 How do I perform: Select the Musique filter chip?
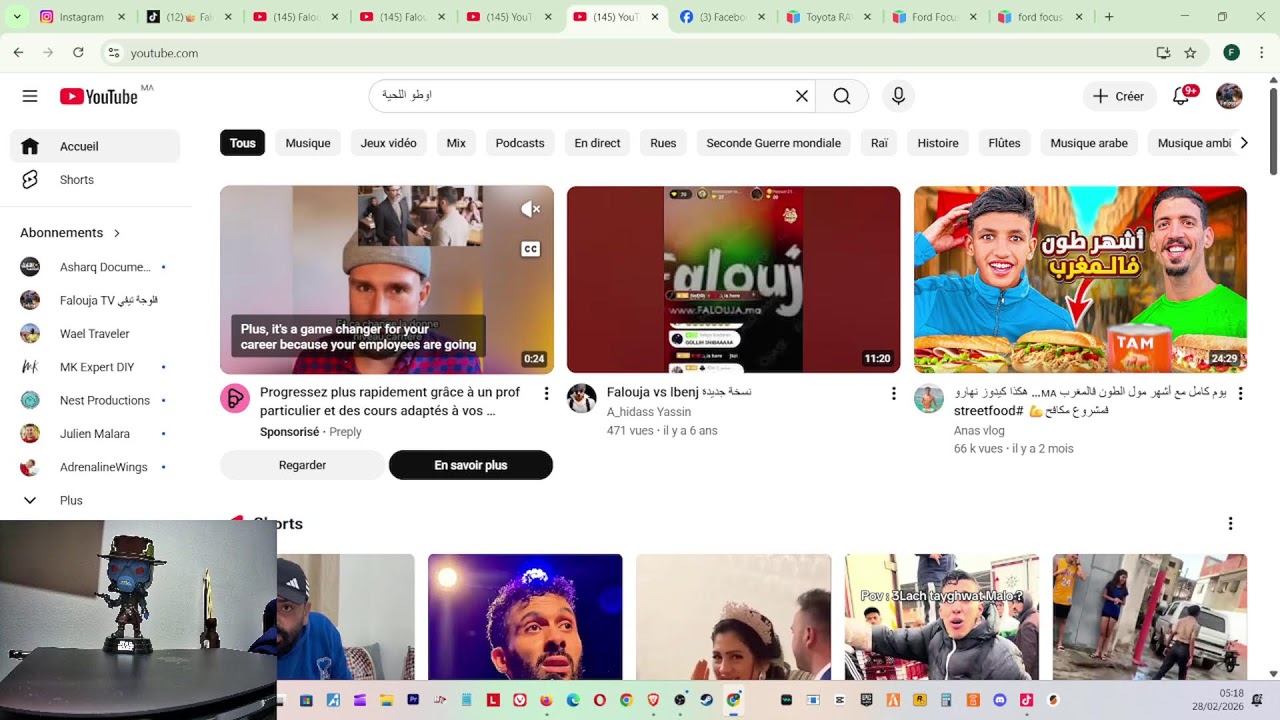click(x=308, y=143)
